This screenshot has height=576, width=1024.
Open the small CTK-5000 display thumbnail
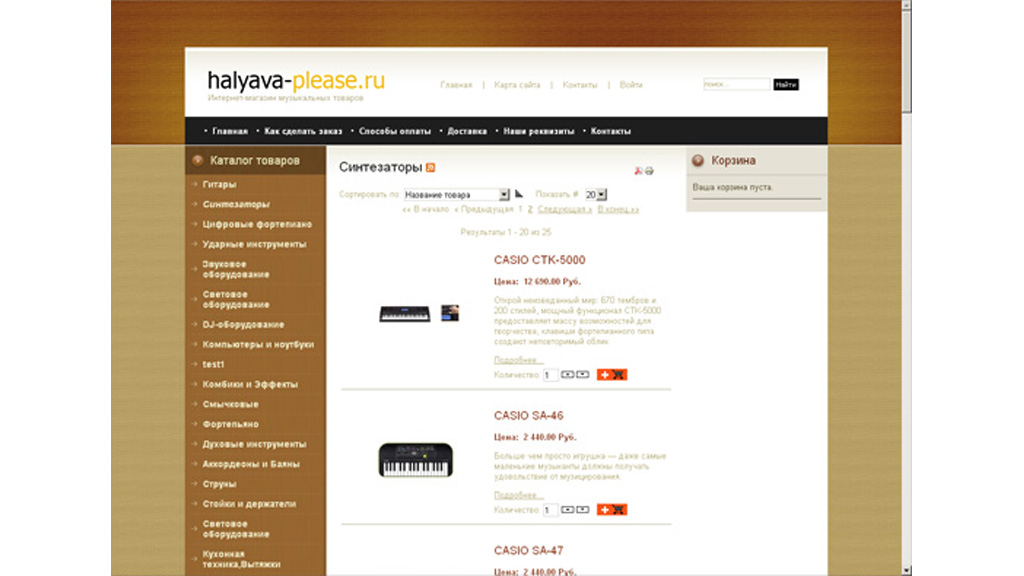449,313
